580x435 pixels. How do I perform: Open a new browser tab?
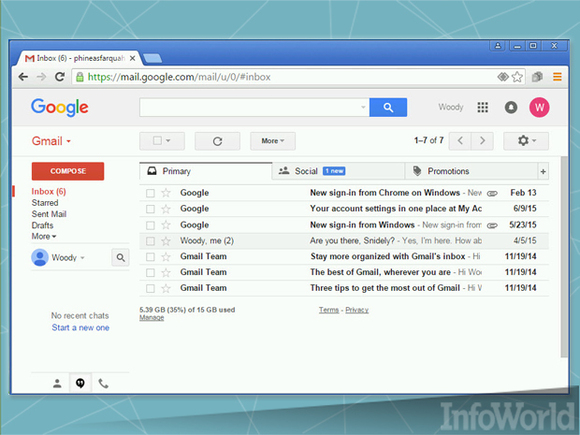(x=152, y=58)
